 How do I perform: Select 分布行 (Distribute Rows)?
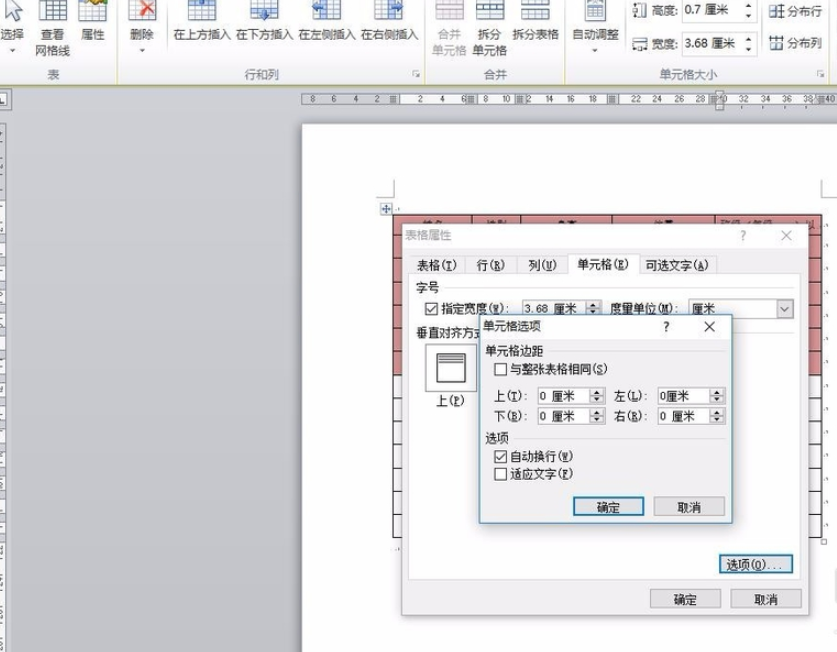795,11
